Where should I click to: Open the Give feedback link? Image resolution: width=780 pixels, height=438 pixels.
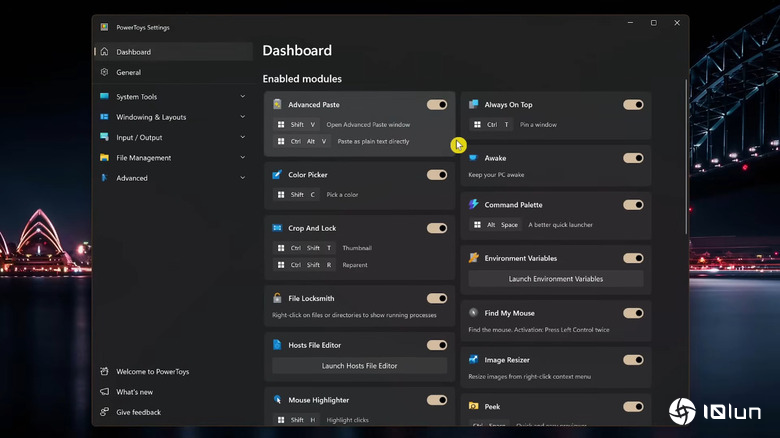pyautogui.click(x=138, y=412)
